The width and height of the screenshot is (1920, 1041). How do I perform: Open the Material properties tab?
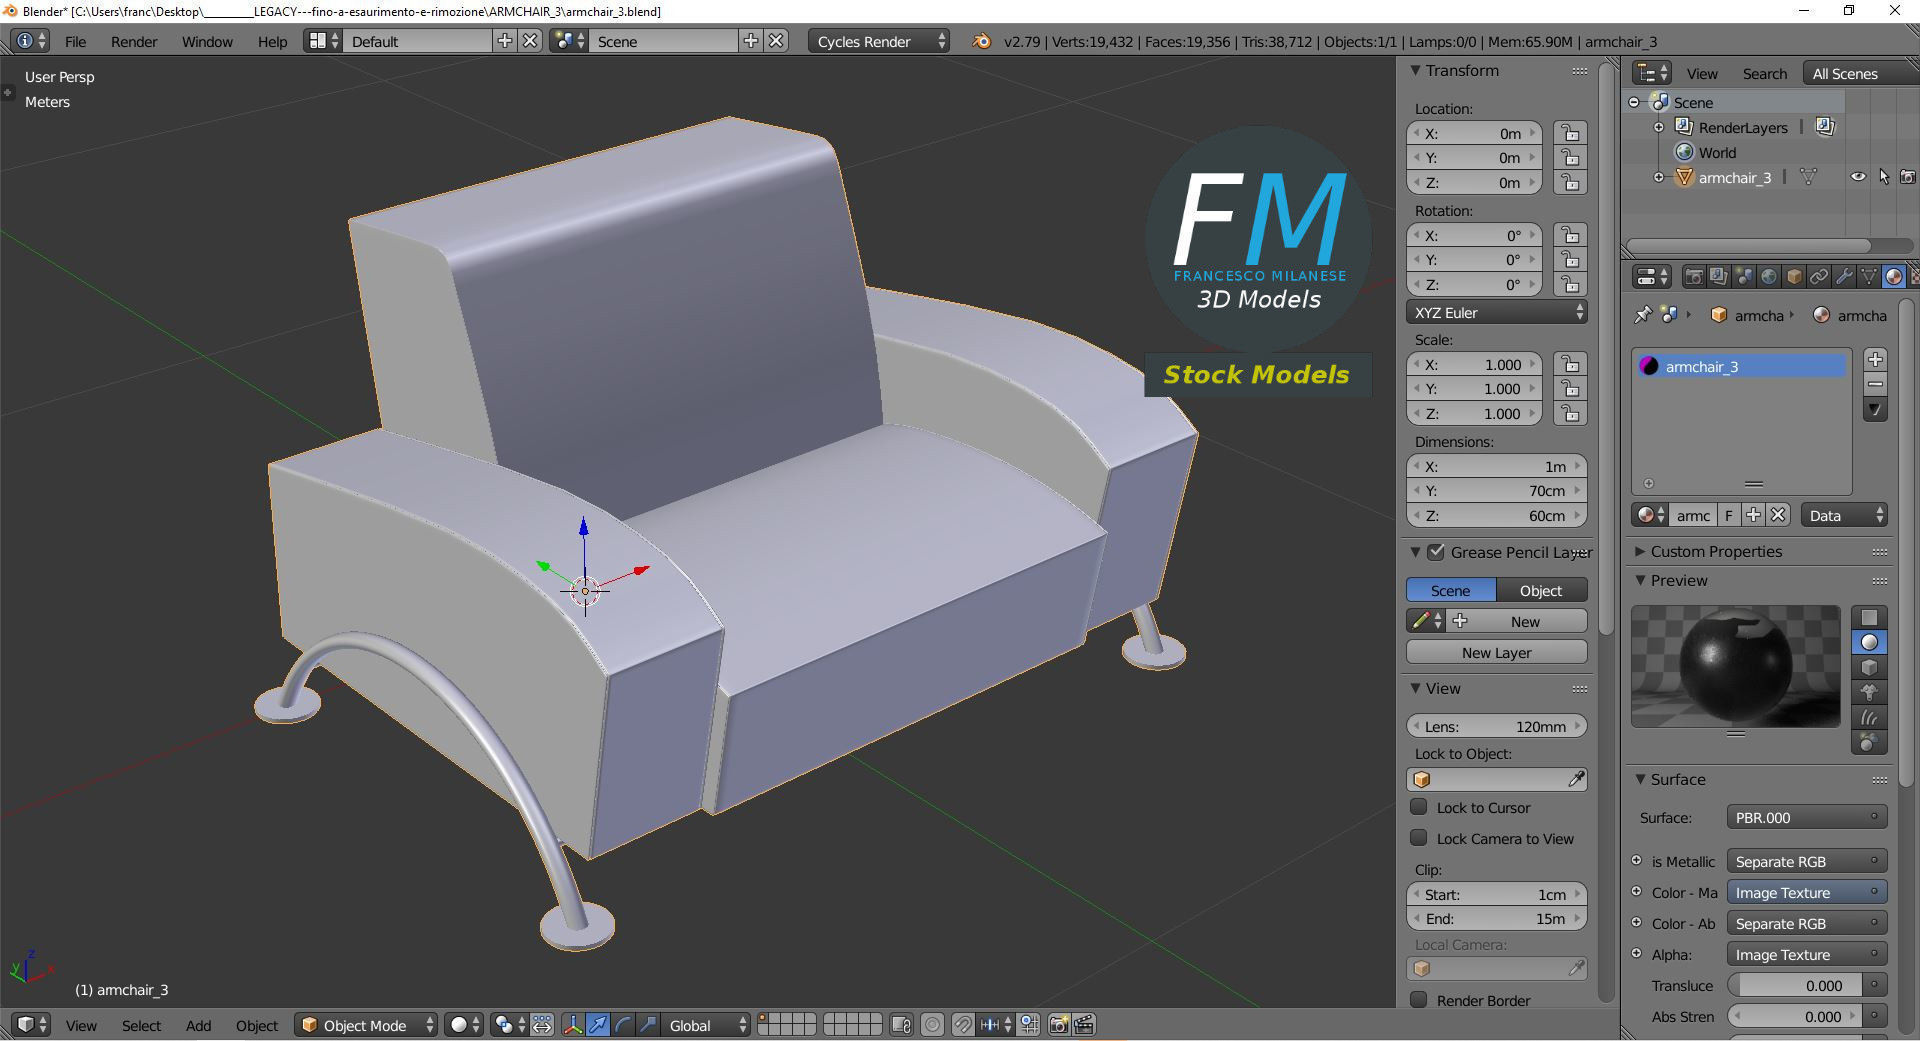click(x=1894, y=277)
